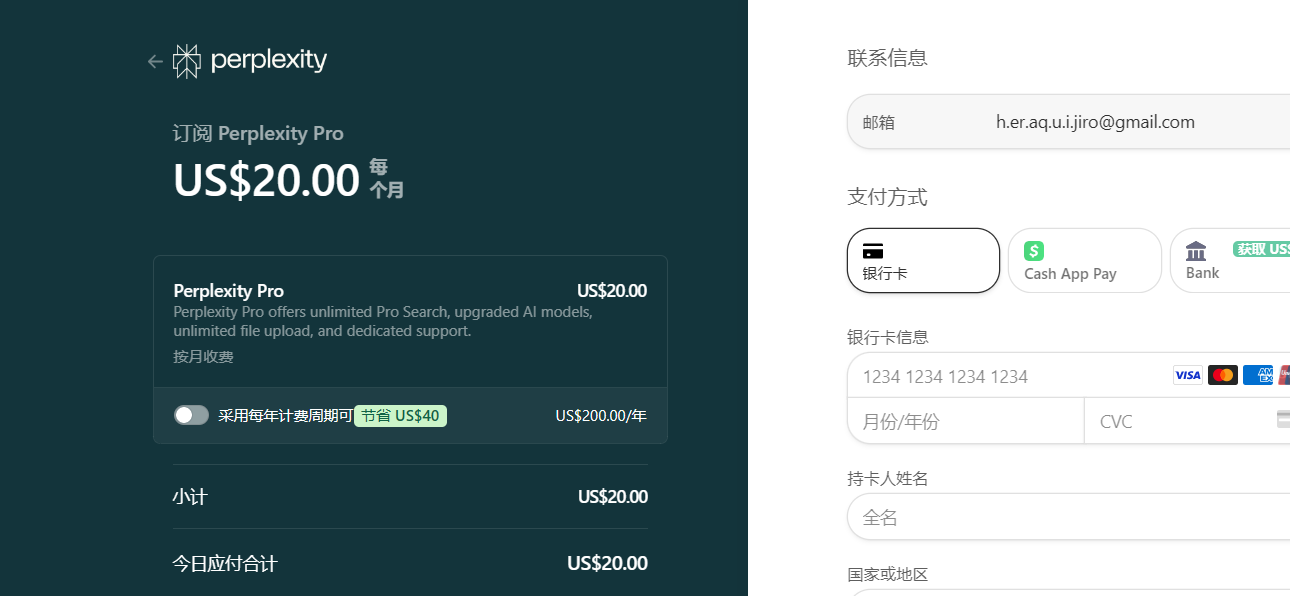
Task: Click the 持卡人姓名 label
Action: coord(888,478)
